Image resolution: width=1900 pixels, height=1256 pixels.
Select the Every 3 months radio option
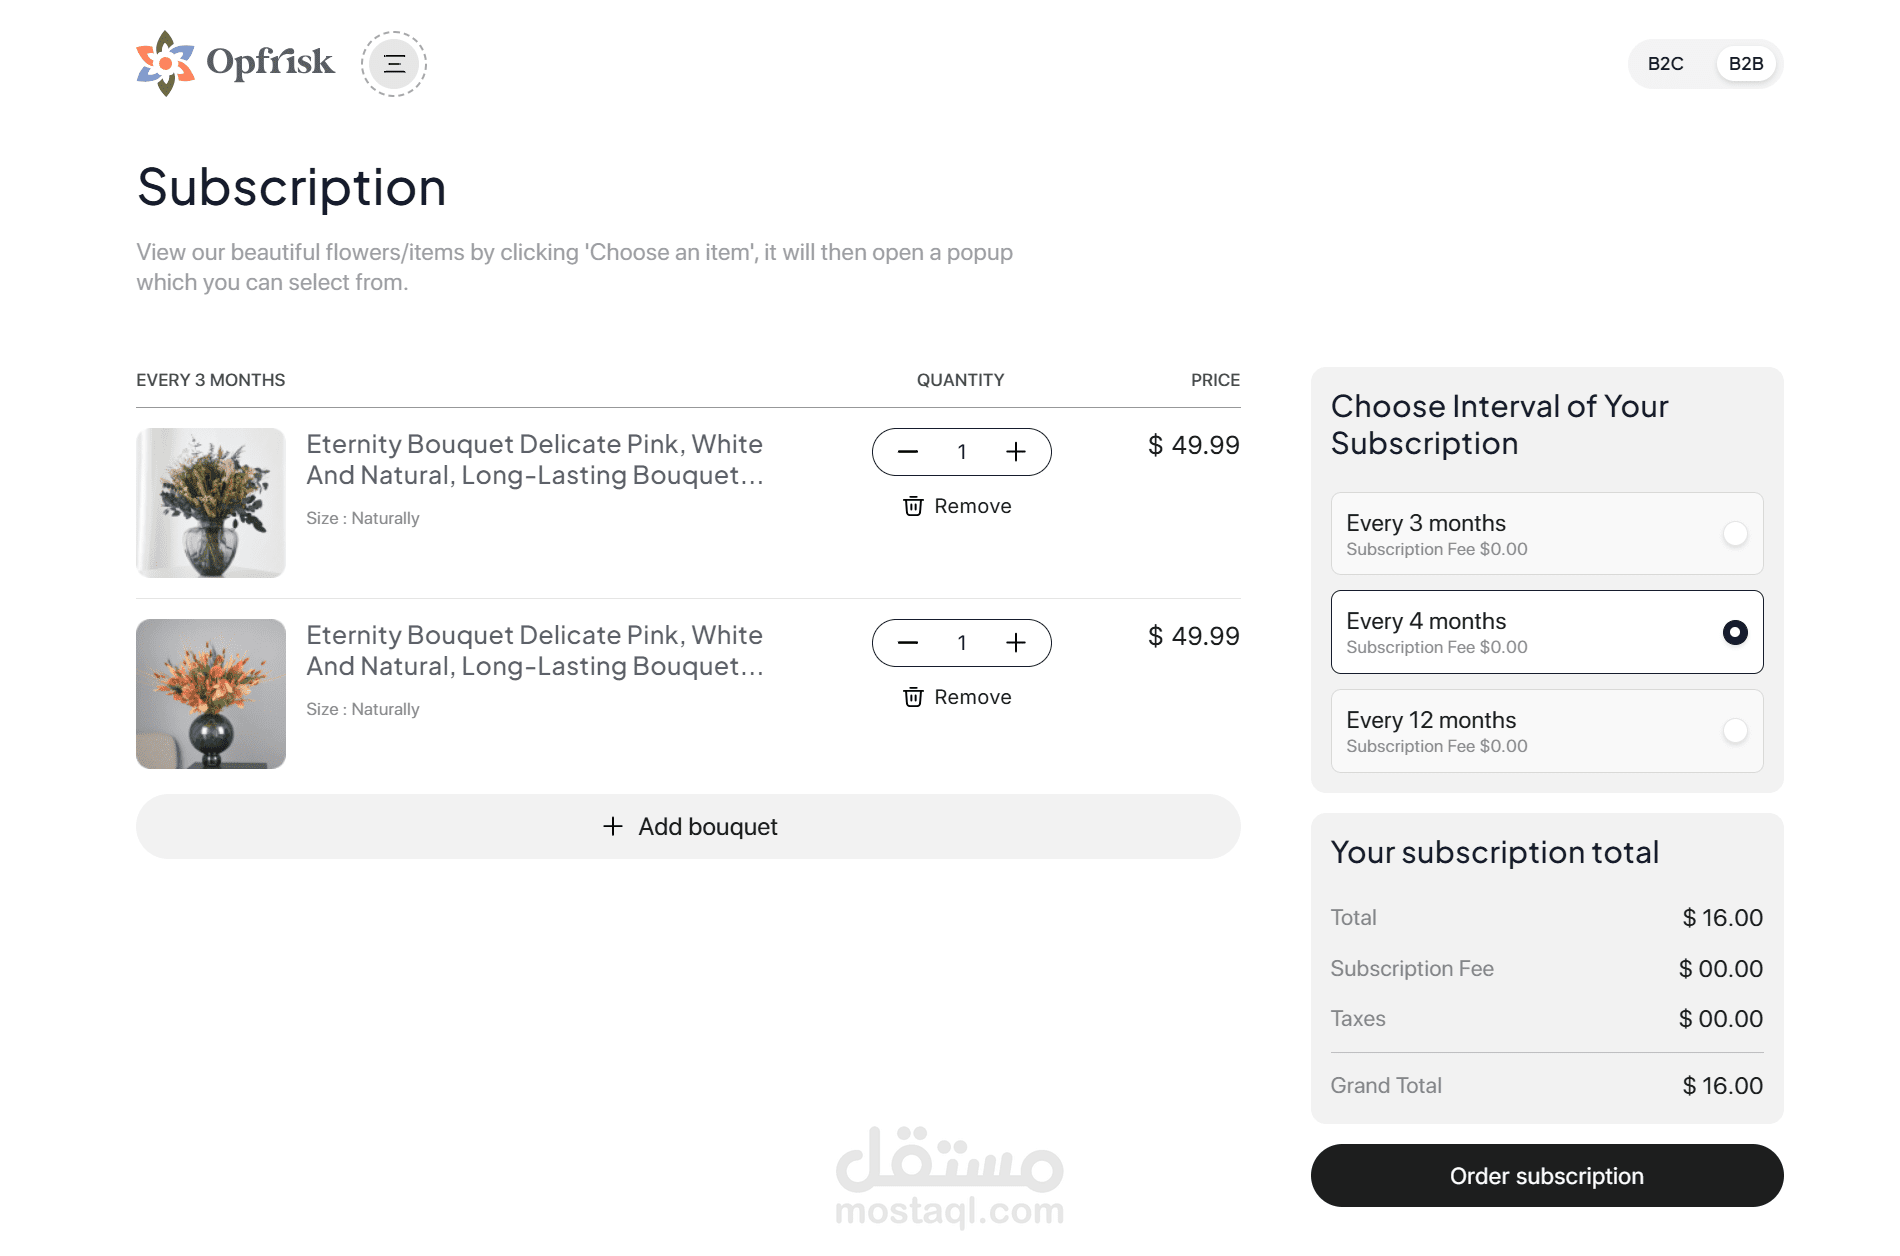tap(1736, 534)
